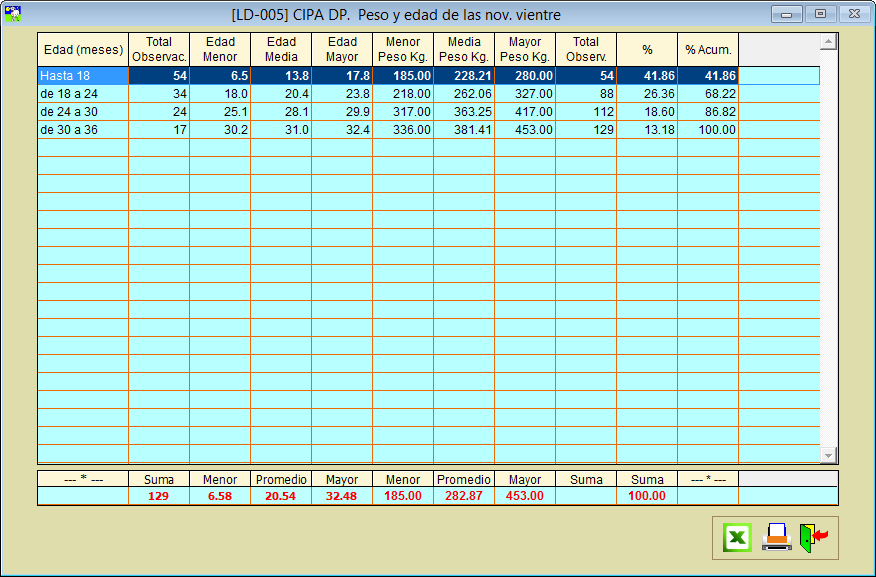Click the 'Edad Media' column header

[x=281, y=50]
